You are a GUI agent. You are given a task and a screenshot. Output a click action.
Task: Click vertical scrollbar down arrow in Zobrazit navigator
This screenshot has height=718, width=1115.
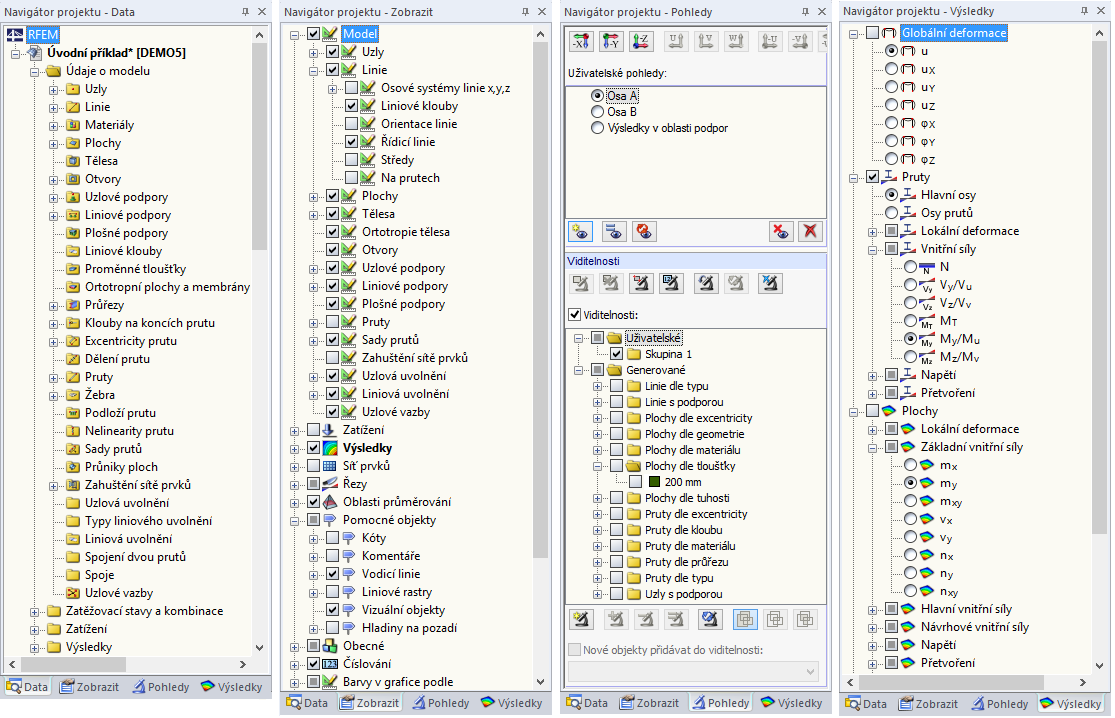coord(540,682)
